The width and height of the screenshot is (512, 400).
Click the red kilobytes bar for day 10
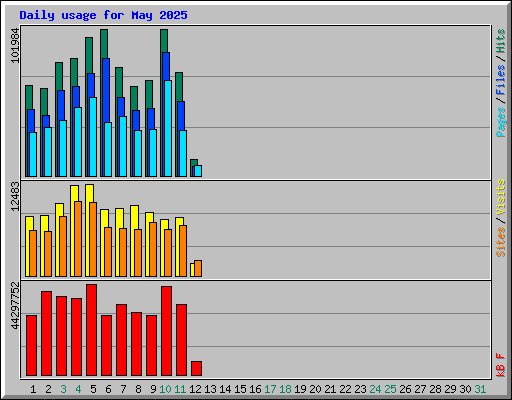click(166, 331)
